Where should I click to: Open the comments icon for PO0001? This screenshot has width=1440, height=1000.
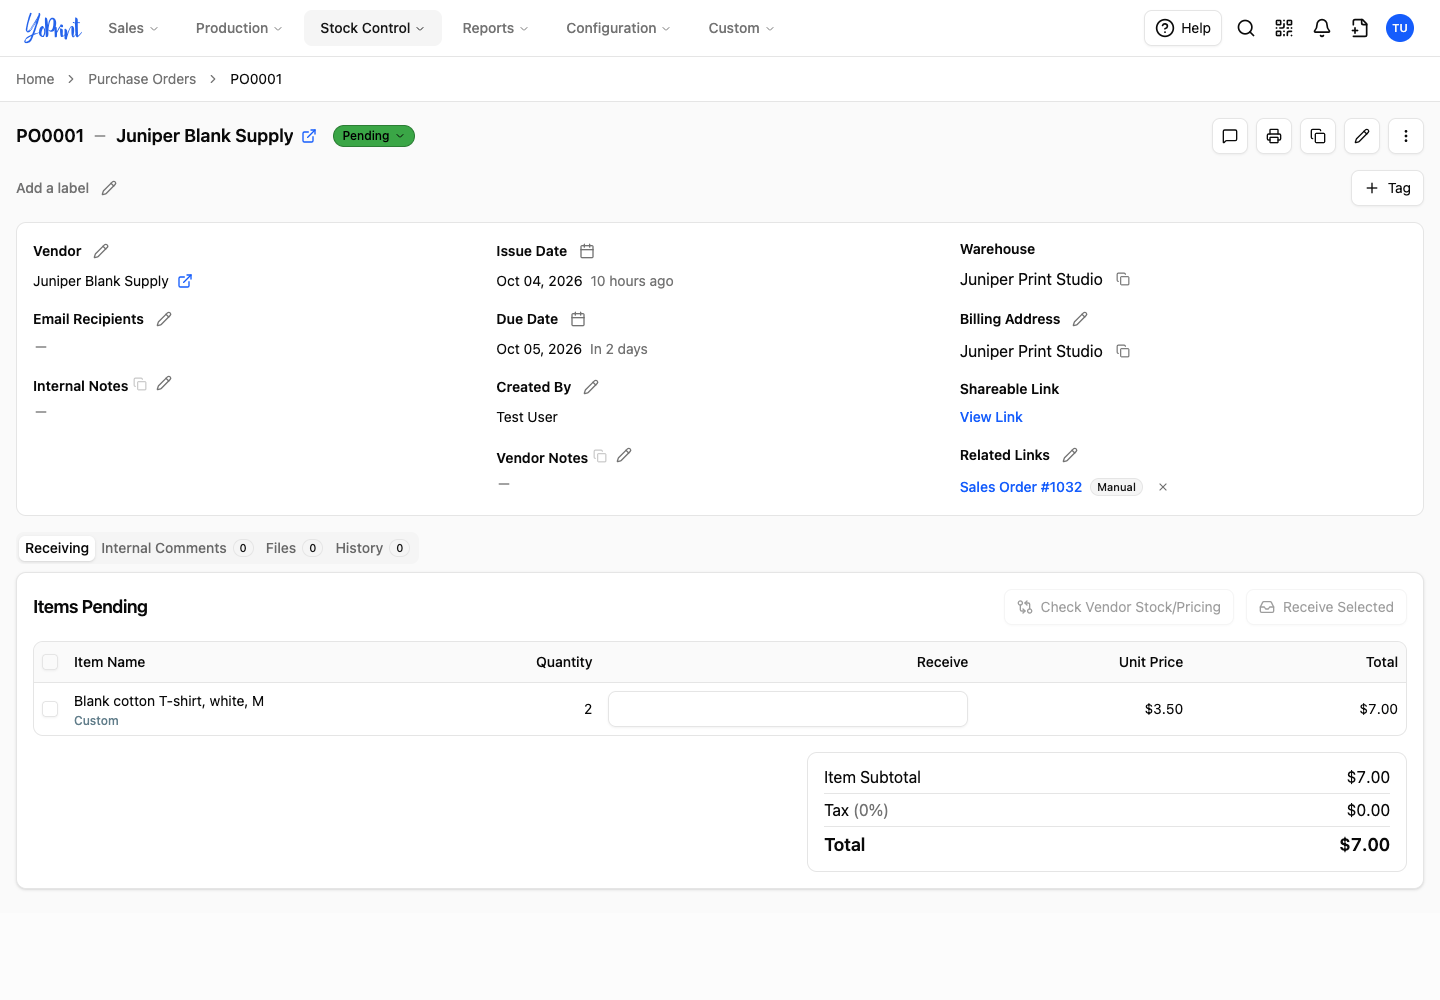coord(1230,136)
